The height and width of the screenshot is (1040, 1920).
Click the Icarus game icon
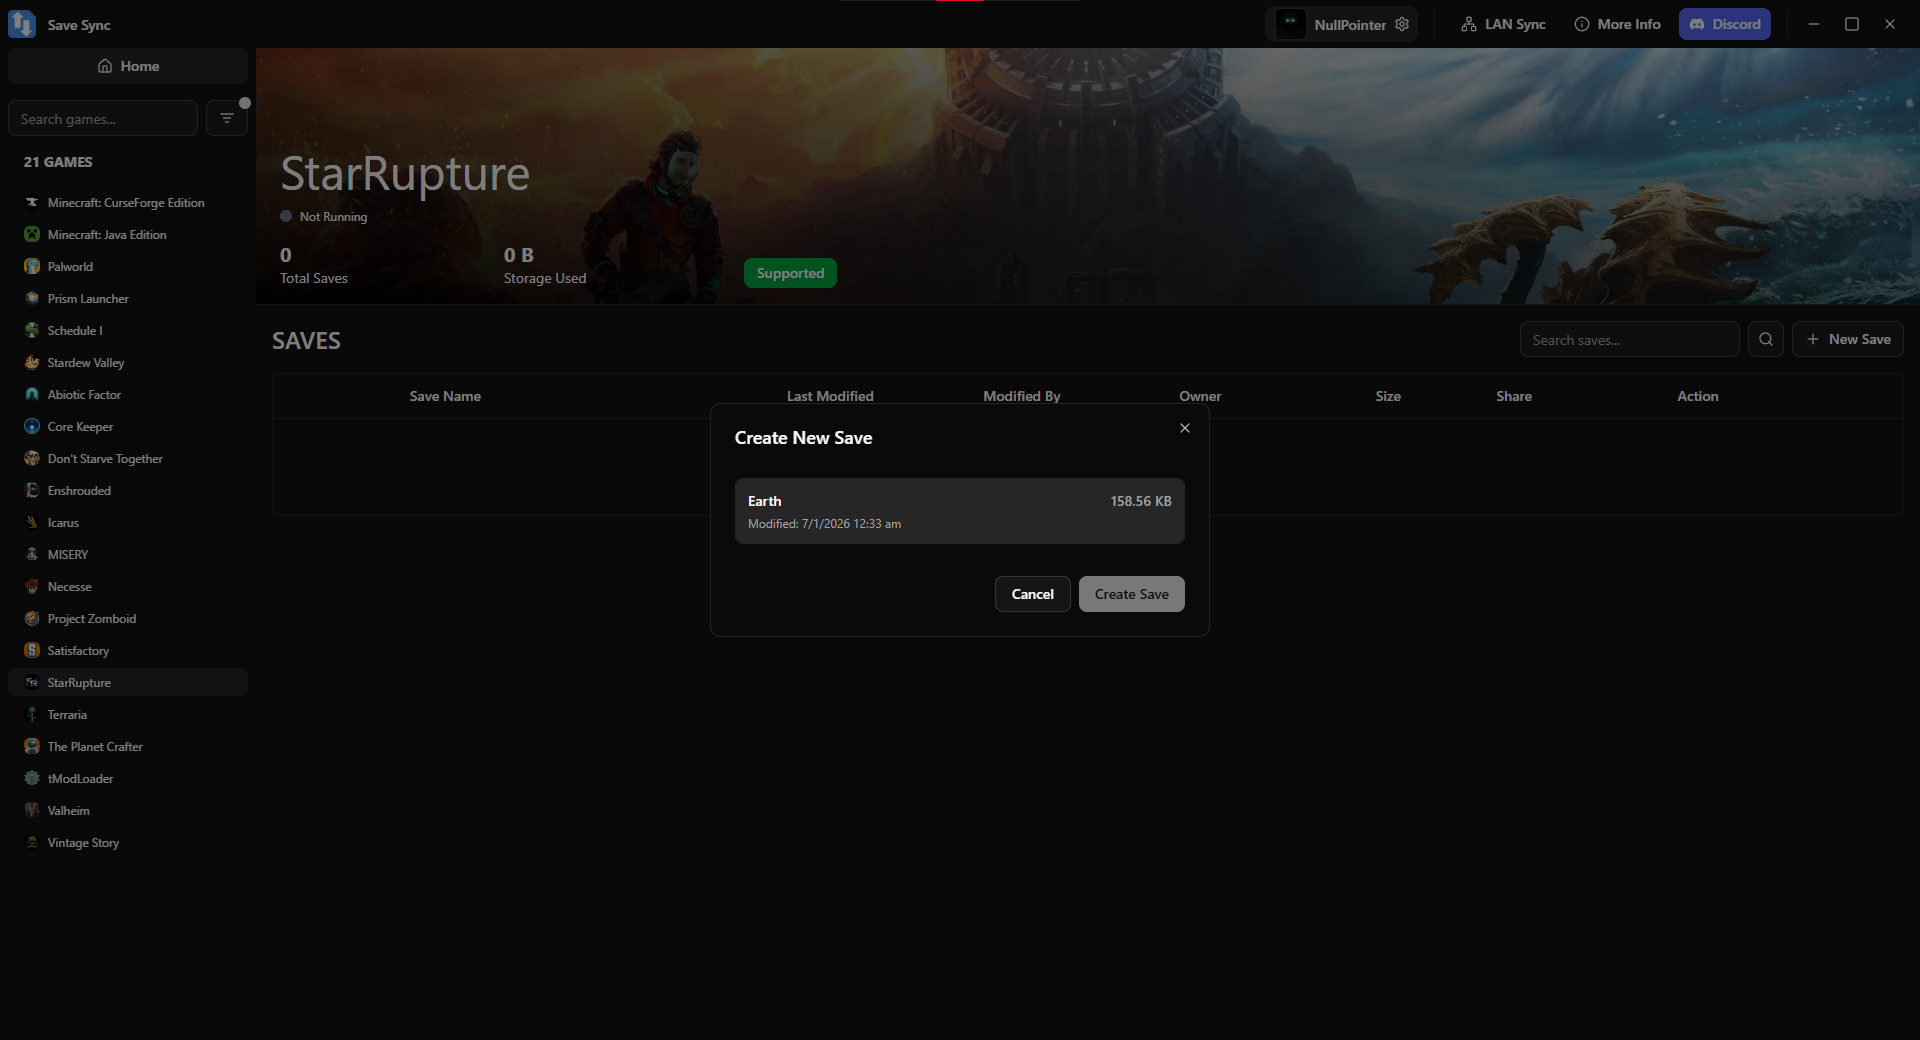click(32, 522)
